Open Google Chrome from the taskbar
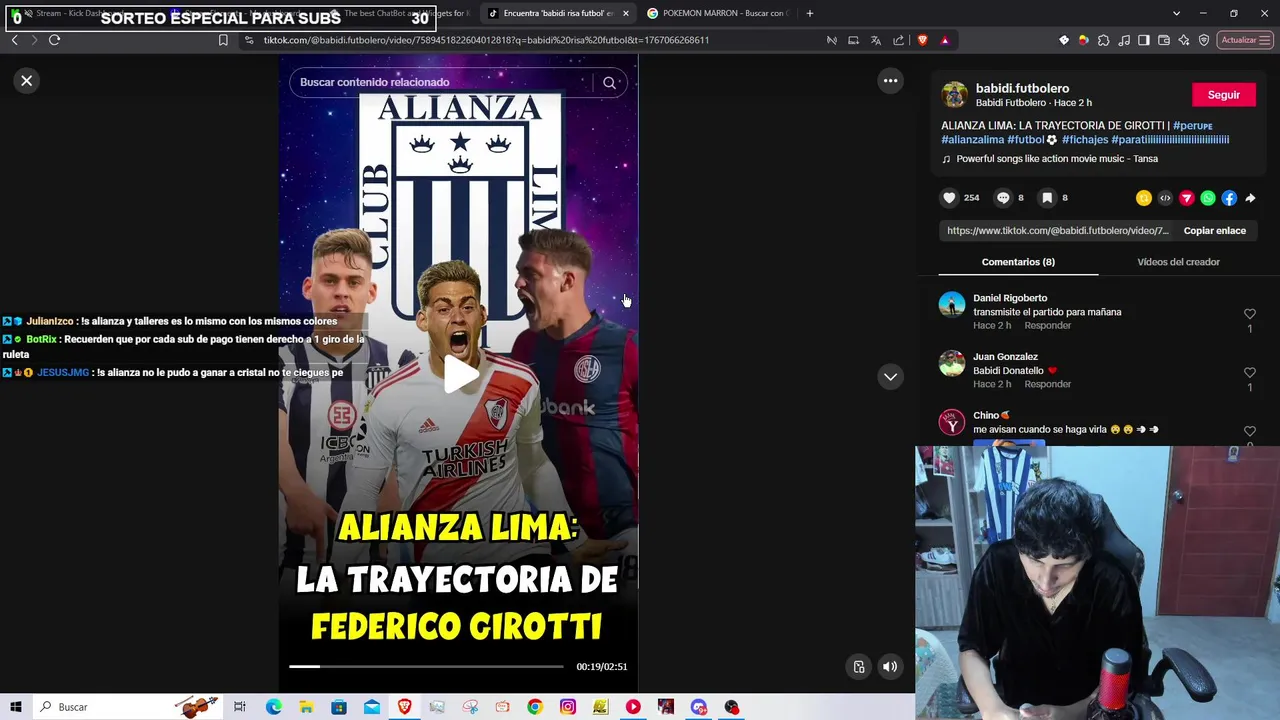Screen dimensions: 1280x720 click(x=535, y=707)
